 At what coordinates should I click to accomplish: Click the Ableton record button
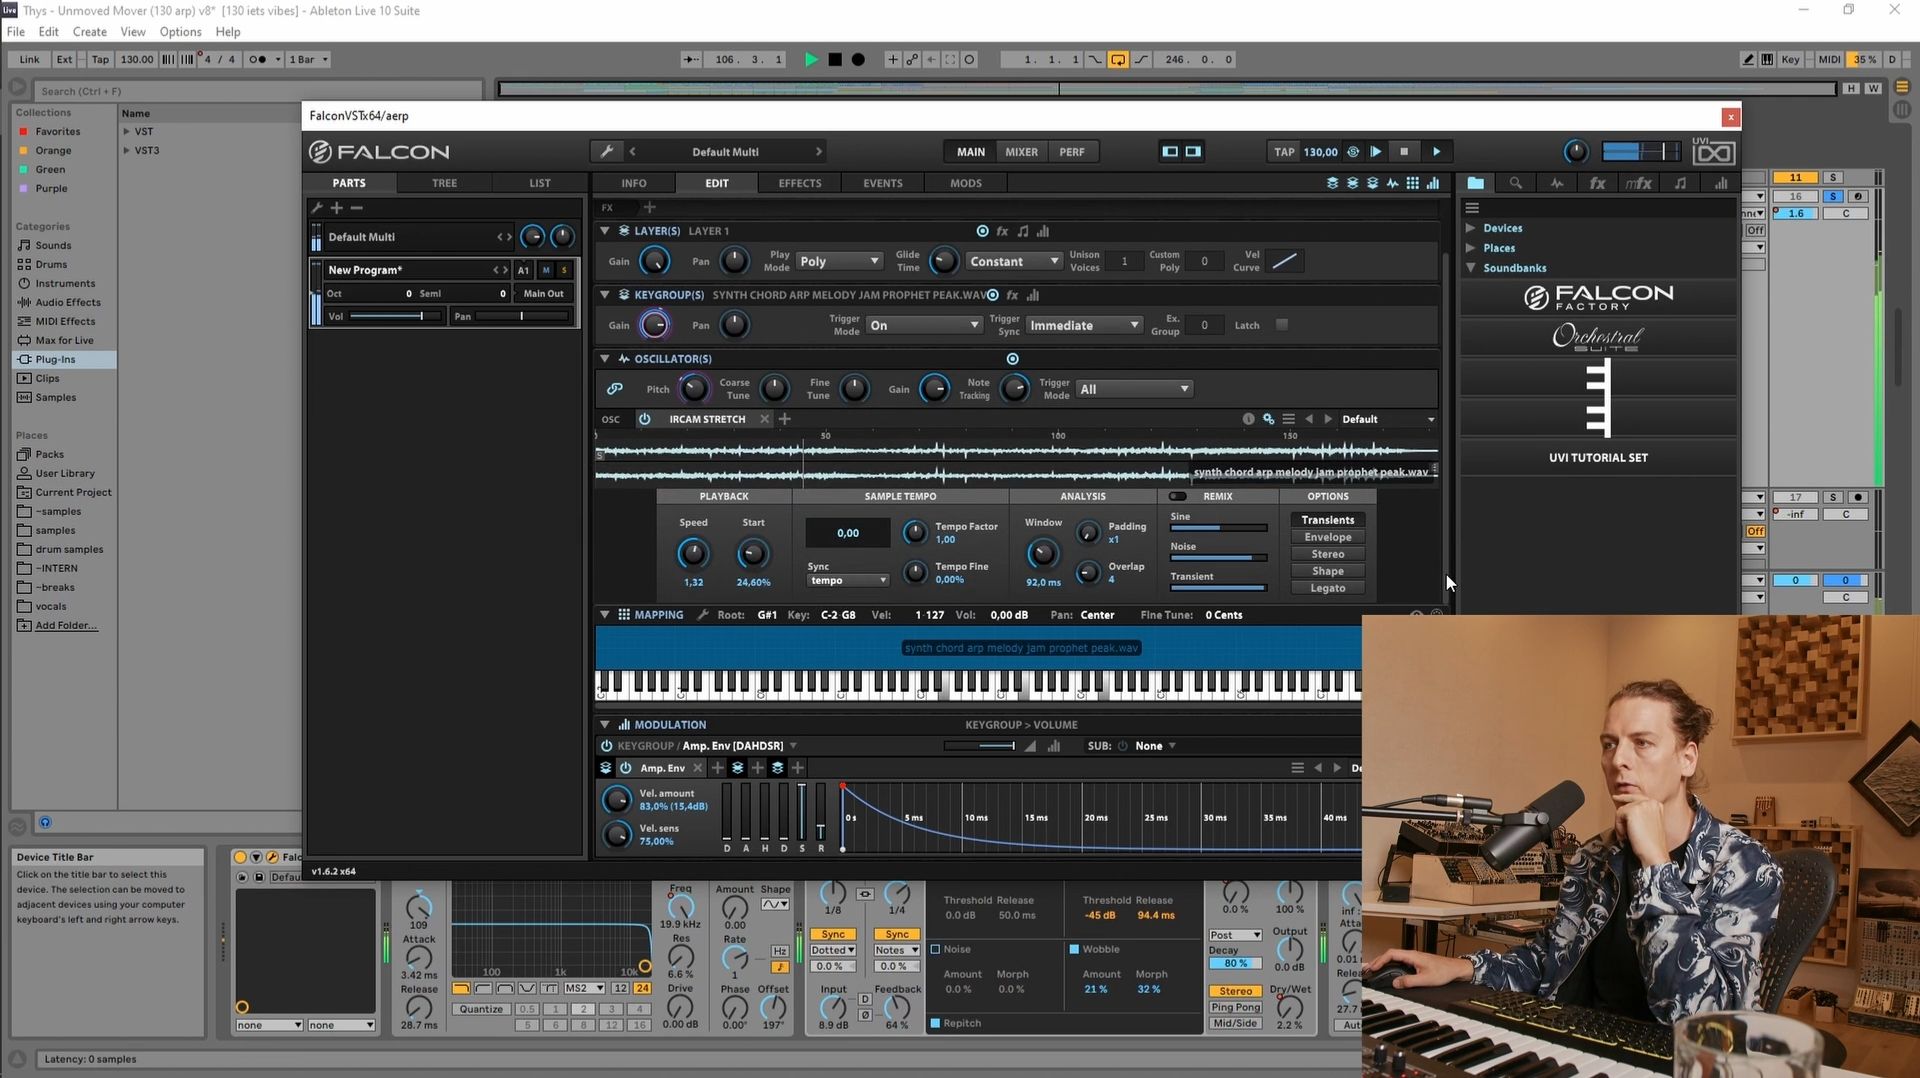point(858,60)
